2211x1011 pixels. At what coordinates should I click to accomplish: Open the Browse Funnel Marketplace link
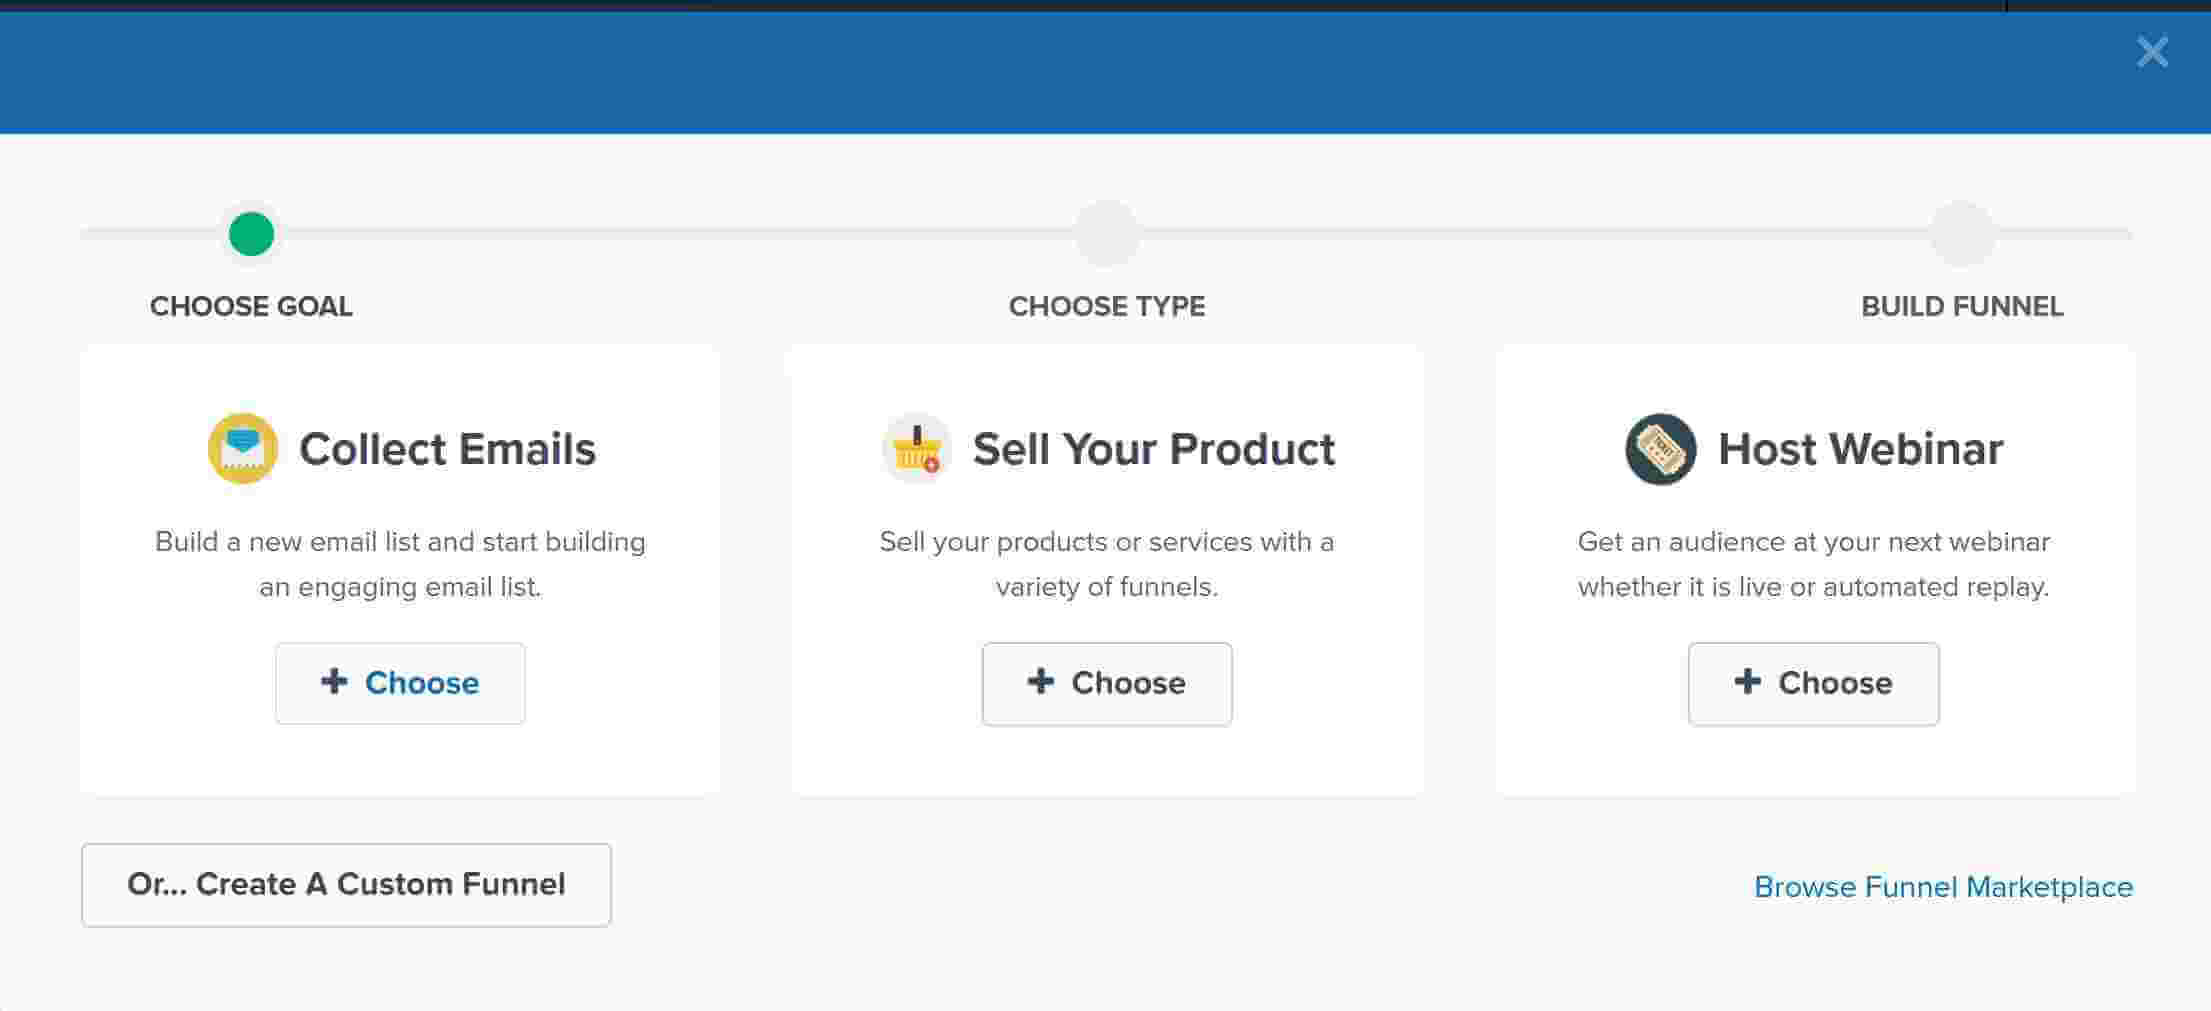pyautogui.click(x=1943, y=887)
